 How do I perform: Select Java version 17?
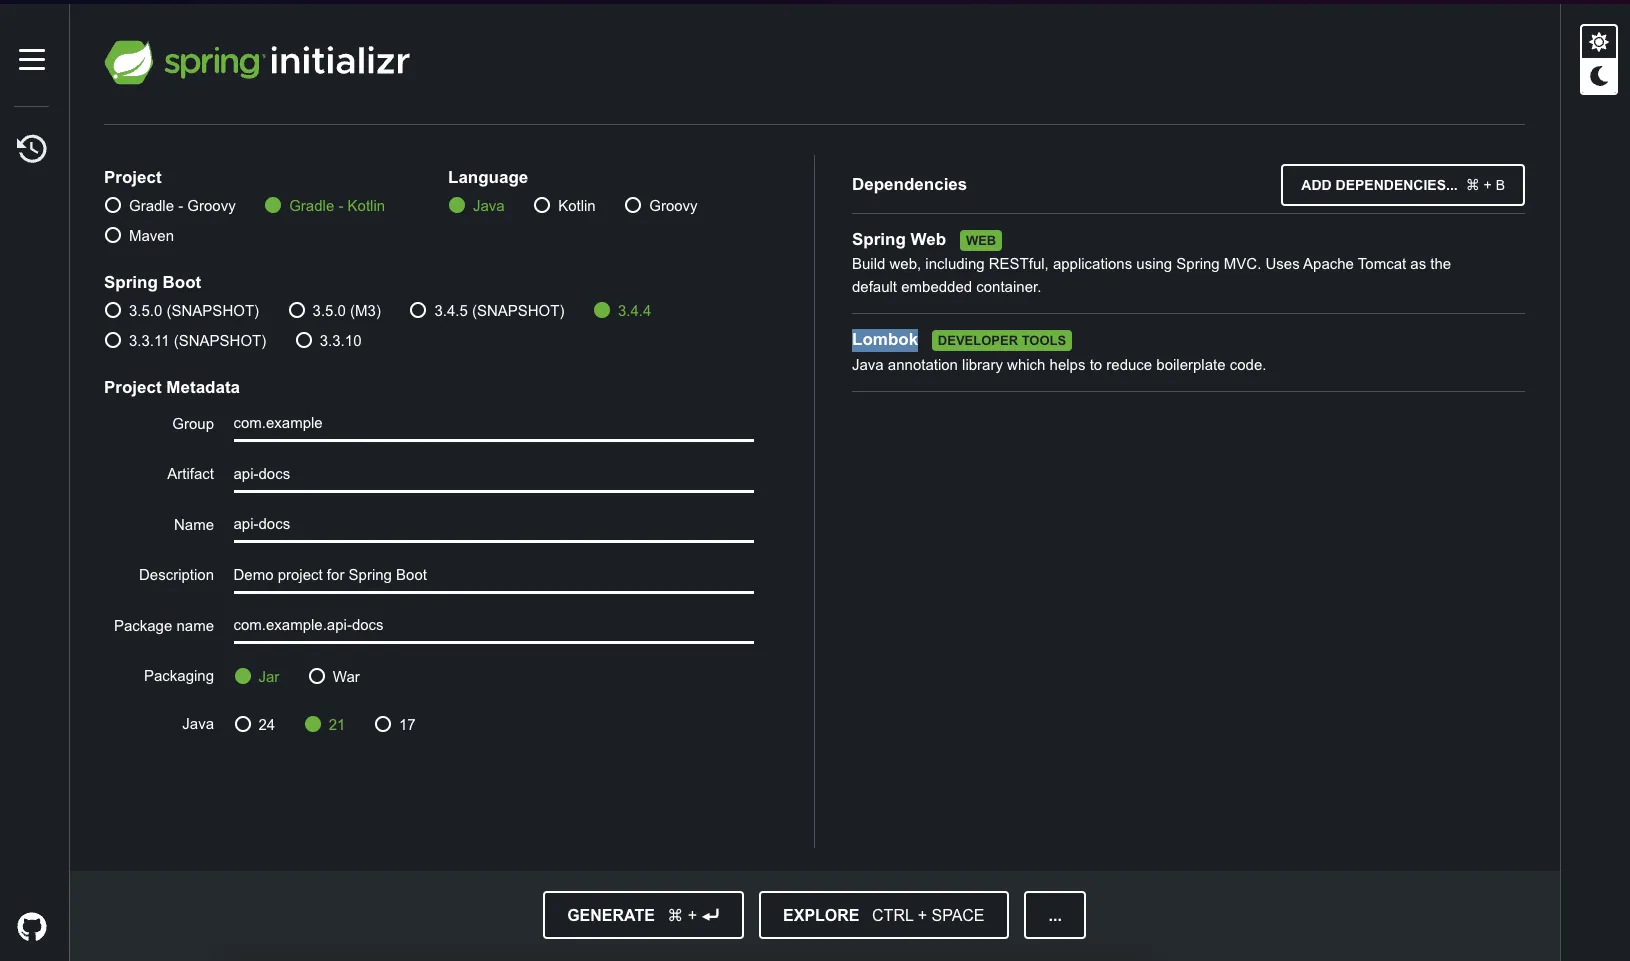(x=395, y=725)
